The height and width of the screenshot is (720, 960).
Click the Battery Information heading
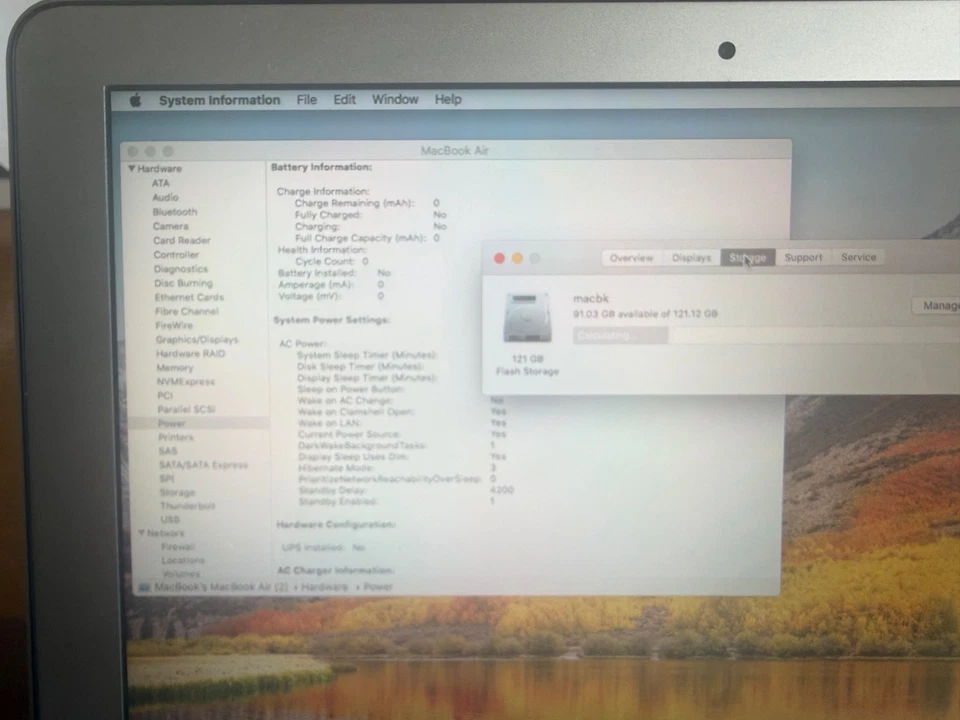[321, 167]
